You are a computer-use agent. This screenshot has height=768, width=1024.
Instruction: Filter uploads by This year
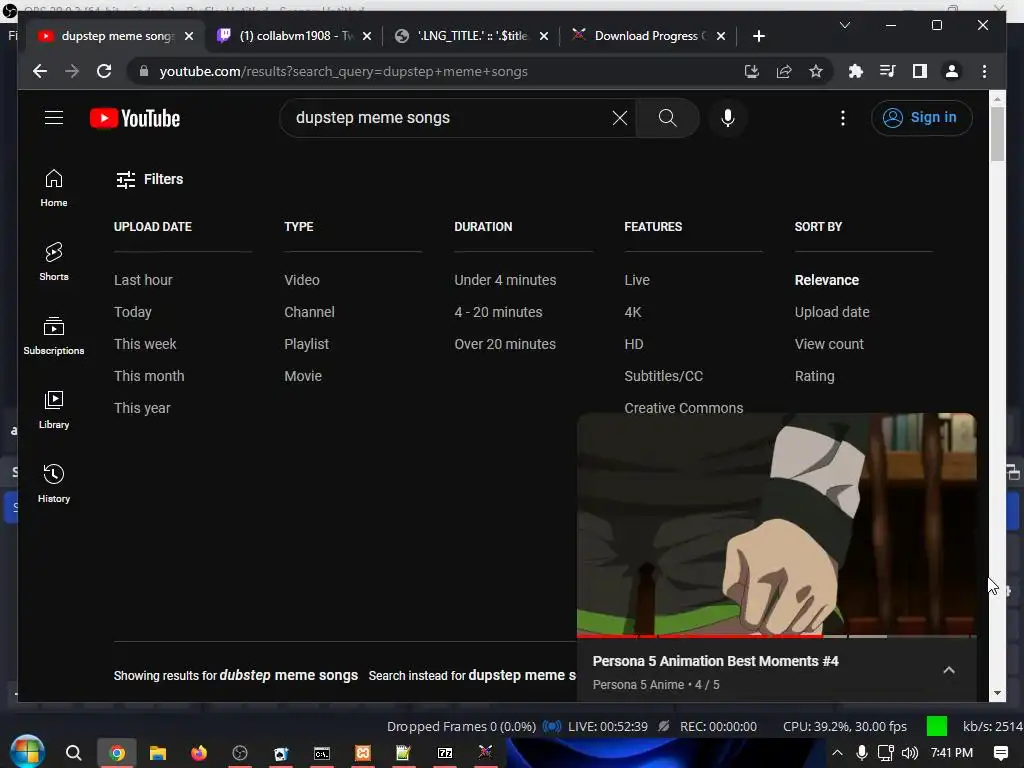tap(142, 408)
